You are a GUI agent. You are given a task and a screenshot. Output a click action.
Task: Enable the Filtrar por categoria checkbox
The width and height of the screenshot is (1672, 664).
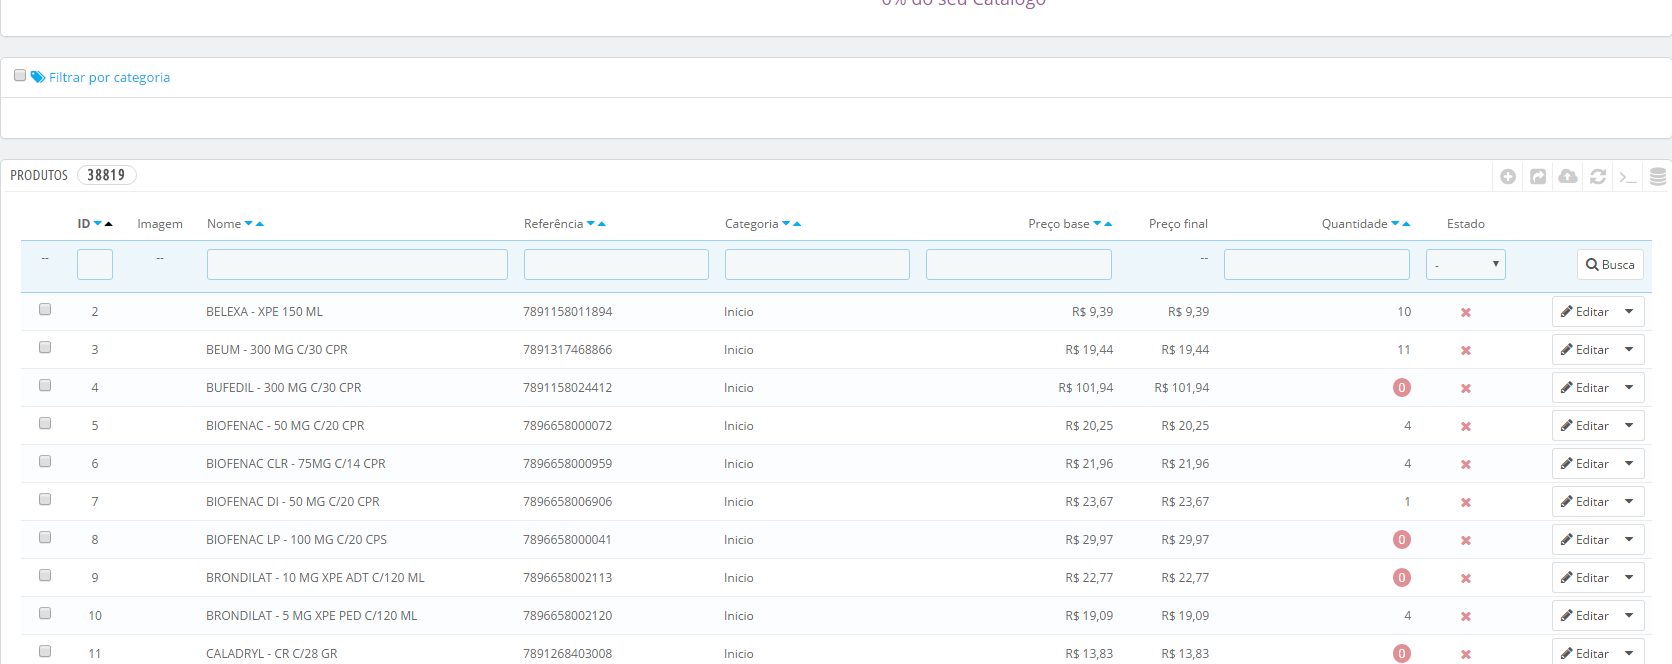tap(20, 75)
